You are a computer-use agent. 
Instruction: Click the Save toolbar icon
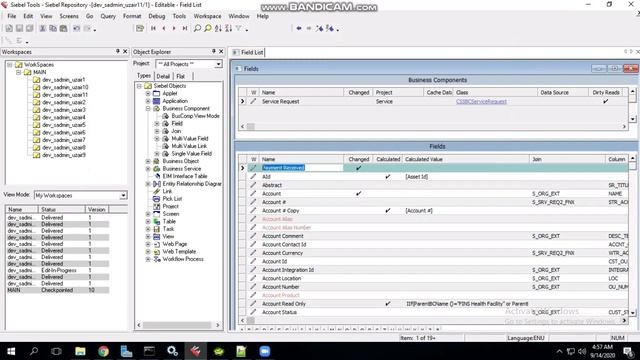19,28
